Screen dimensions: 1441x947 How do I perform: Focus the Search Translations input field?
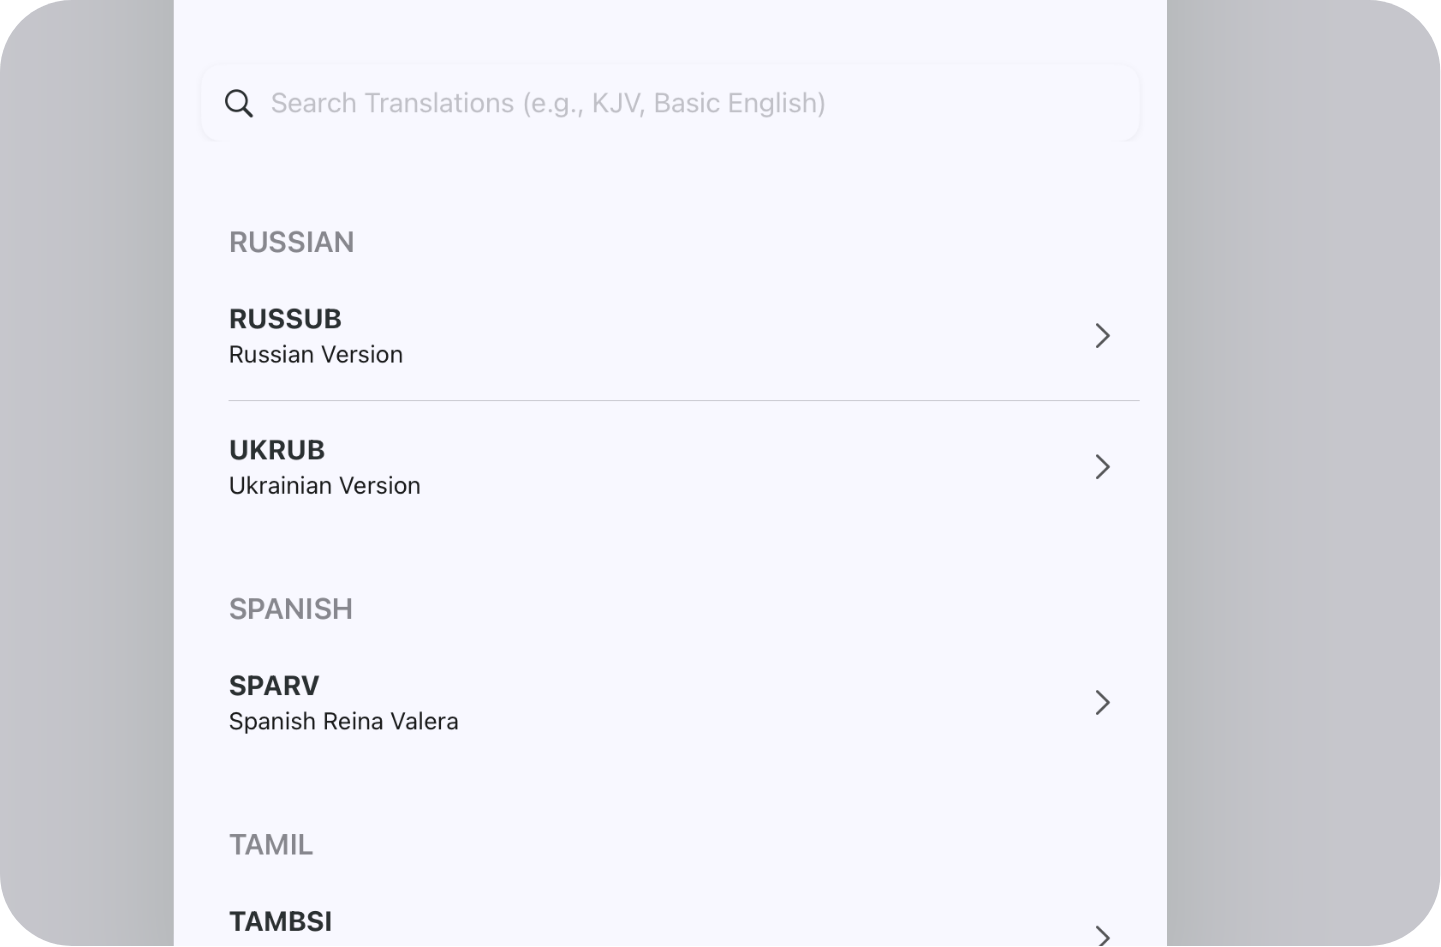(x=680, y=103)
